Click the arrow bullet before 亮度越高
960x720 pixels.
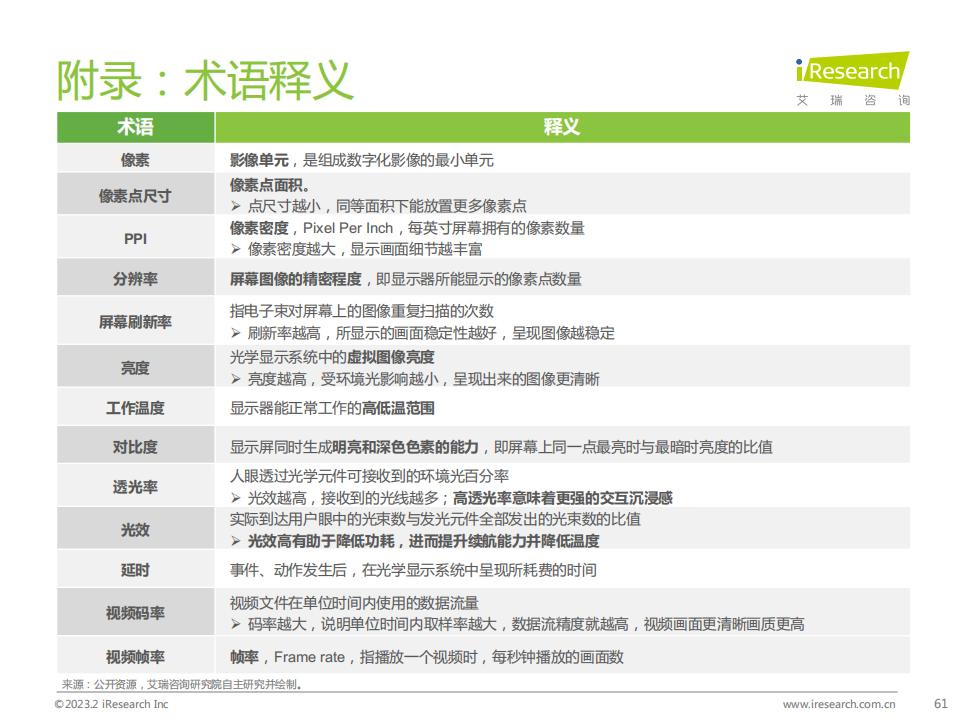point(236,379)
